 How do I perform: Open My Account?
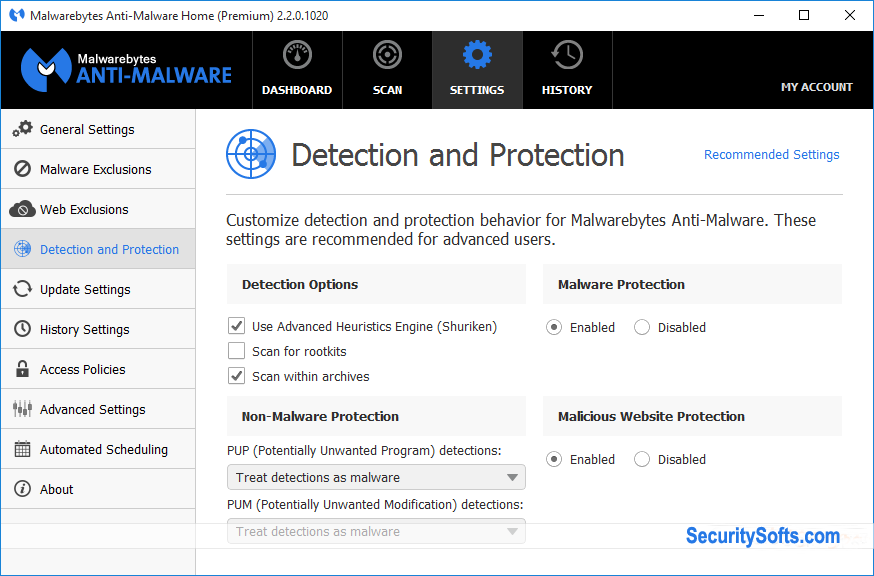(x=817, y=87)
